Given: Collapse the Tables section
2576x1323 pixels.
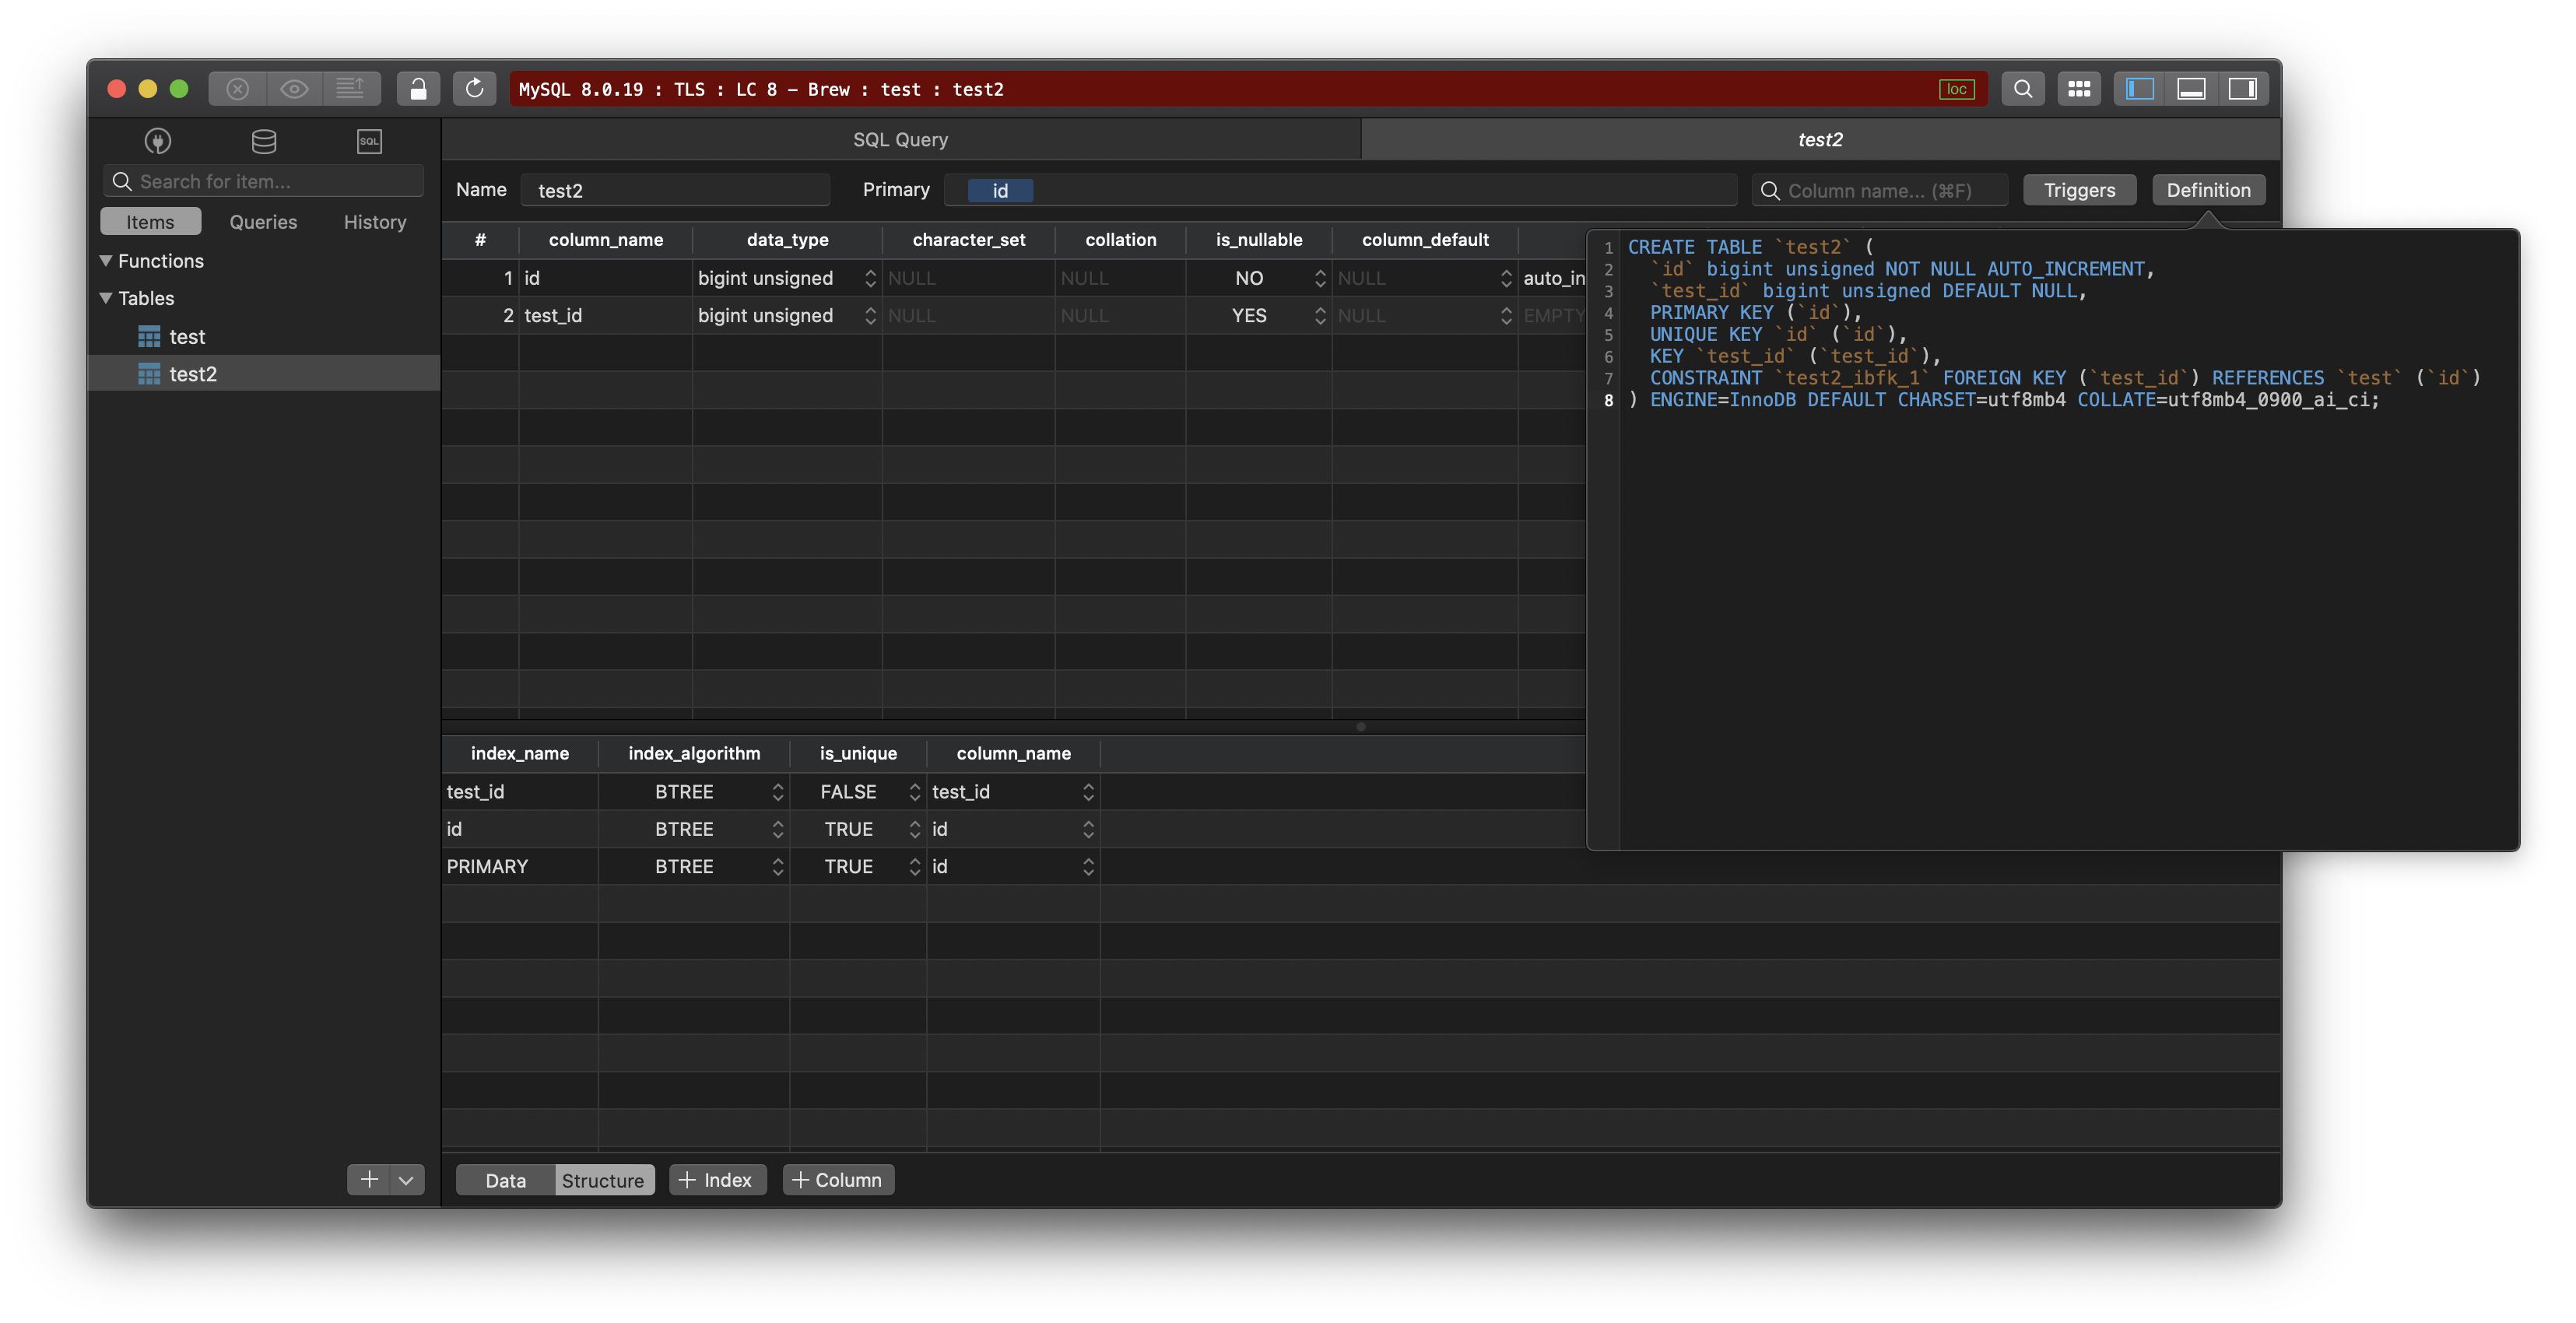Looking at the screenshot, I should (x=106, y=297).
